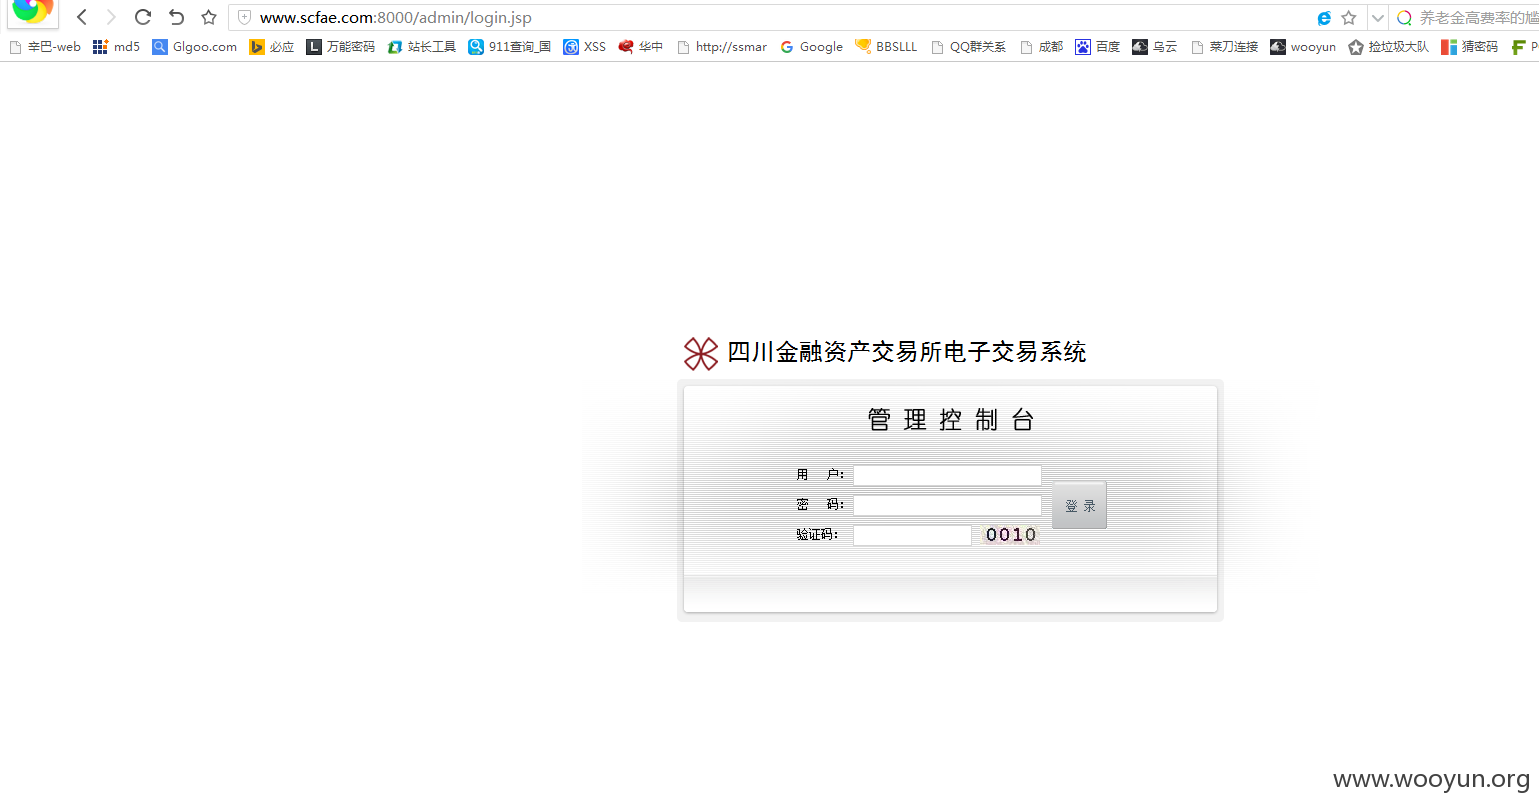The height and width of the screenshot is (808, 1539).
Task: Open the 猜密码 bookmark
Action: click(x=1470, y=47)
